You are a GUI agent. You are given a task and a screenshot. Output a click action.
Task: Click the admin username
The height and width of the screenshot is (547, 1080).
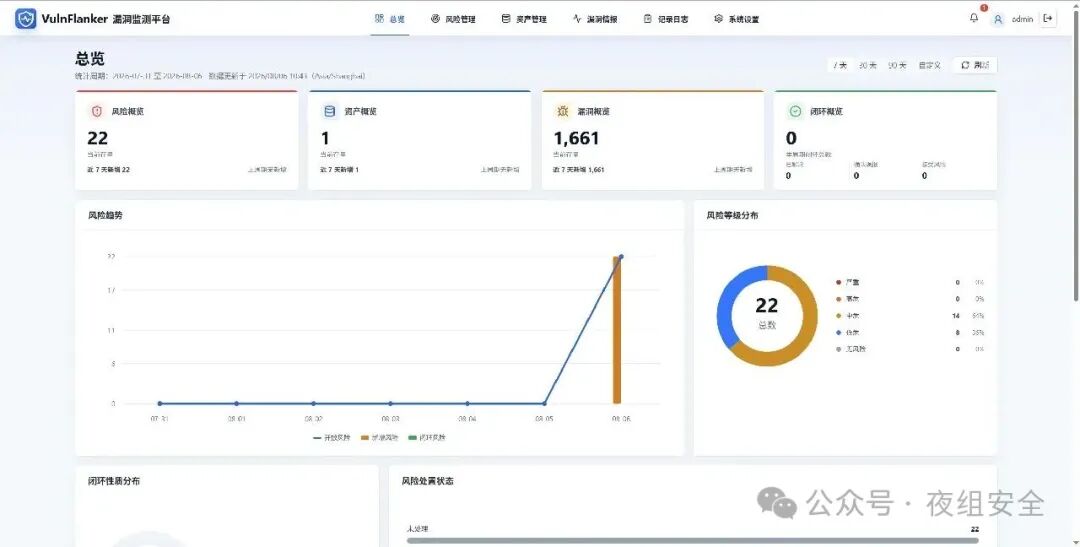point(1022,19)
